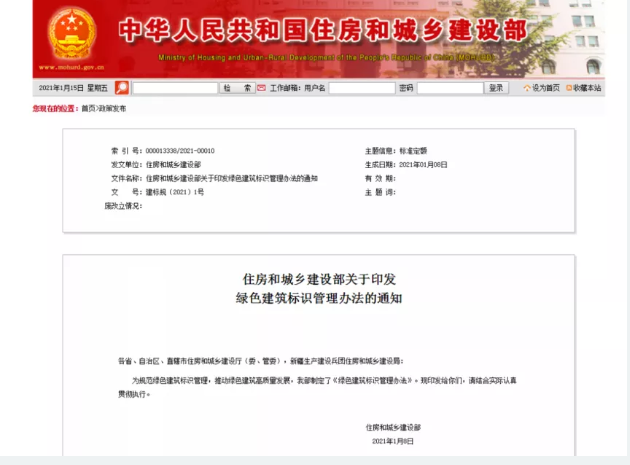
Task: Click the title line 住房和城乡建设部关于印发
Action: click(319, 279)
